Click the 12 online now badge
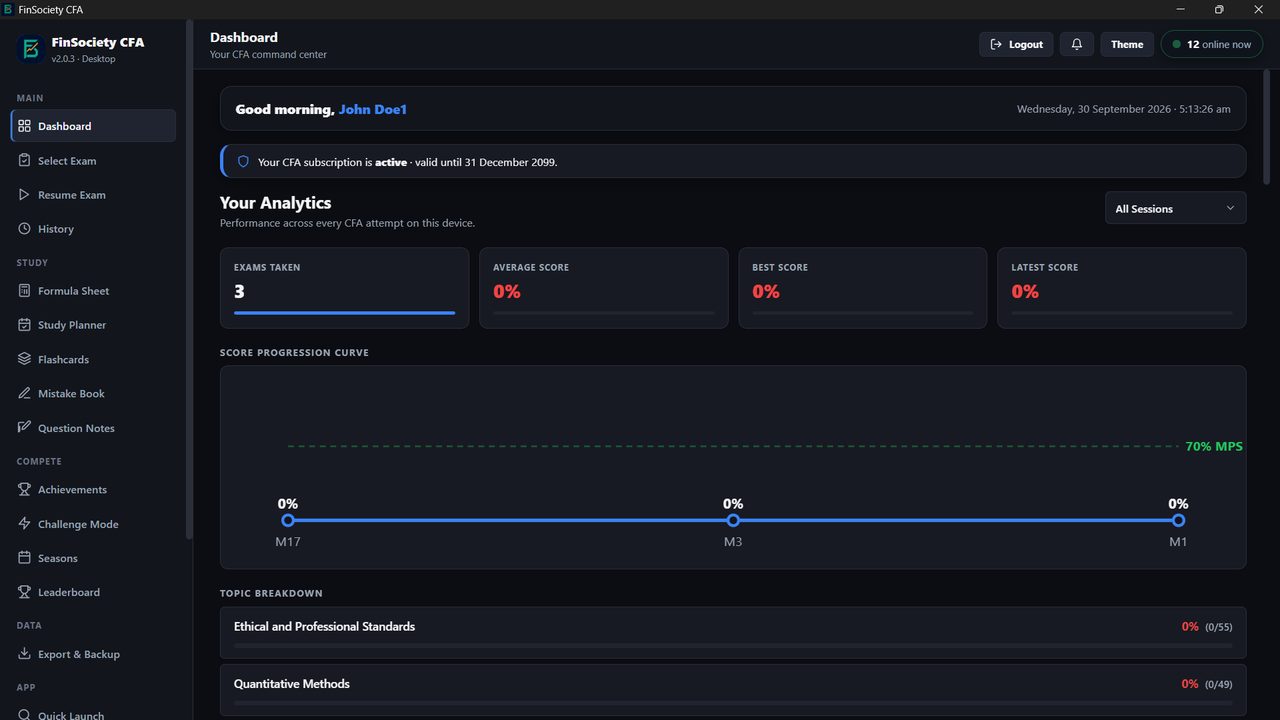Image resolution: width=1280 pixels, height=720 pixels. pos(1212,44)
